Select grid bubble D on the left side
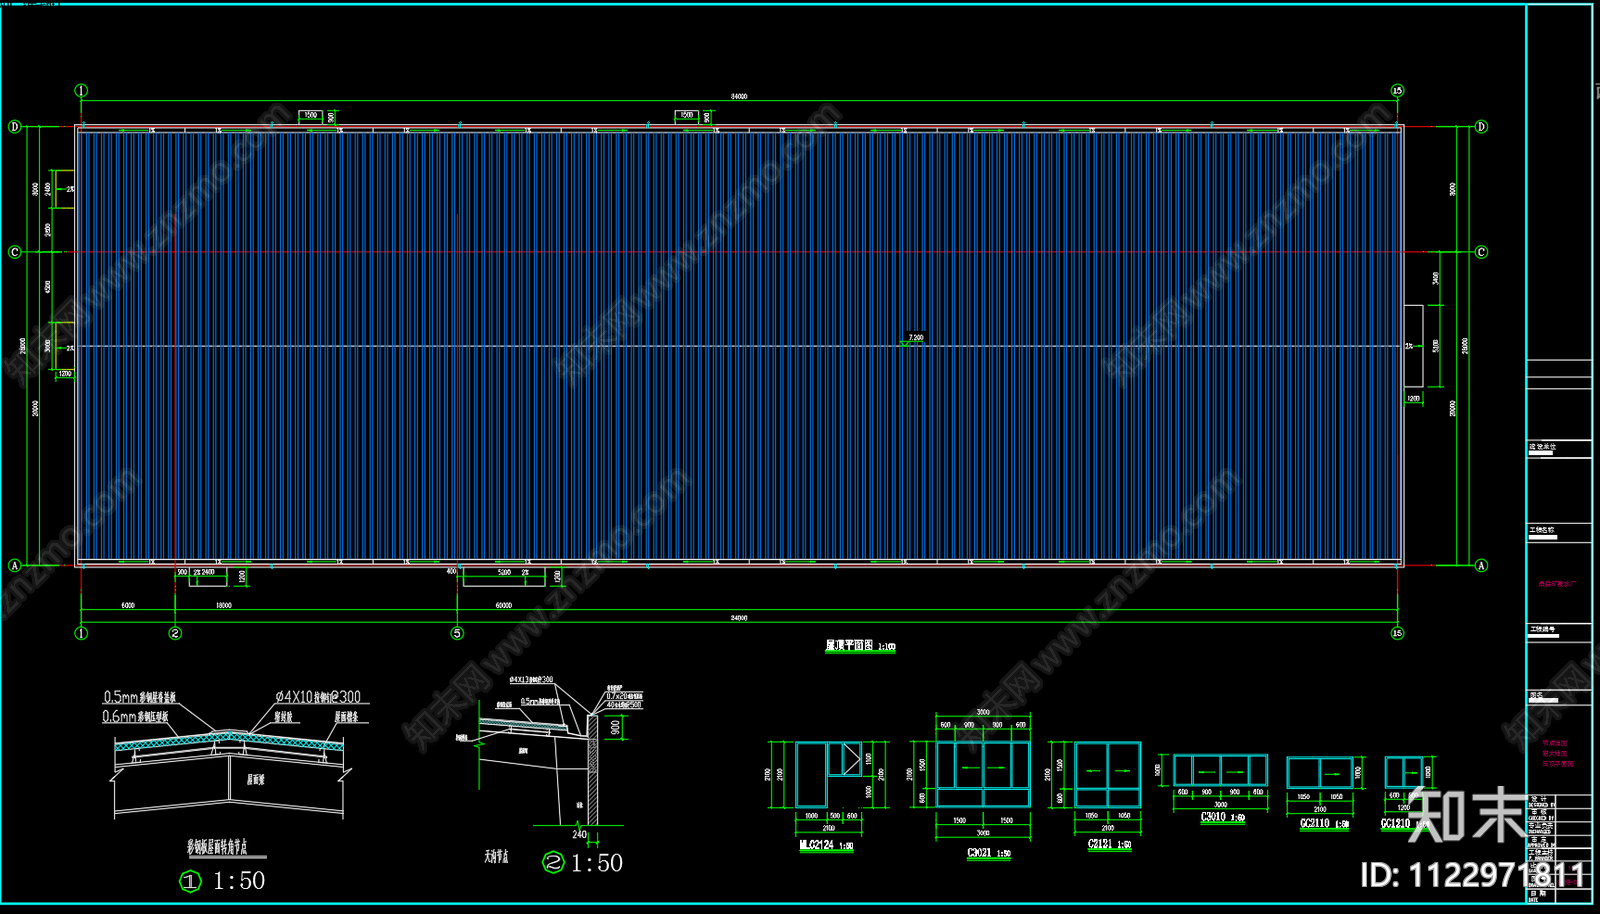The height and width of the screenshot is (914, 1600). coord(14,127)
